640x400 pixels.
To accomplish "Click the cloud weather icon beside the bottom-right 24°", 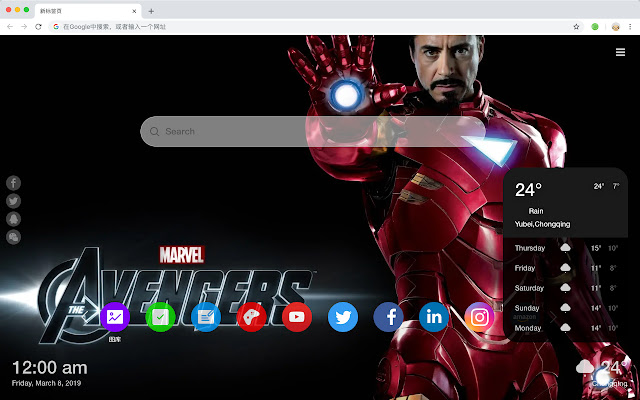I will click(x=585, y=367).
